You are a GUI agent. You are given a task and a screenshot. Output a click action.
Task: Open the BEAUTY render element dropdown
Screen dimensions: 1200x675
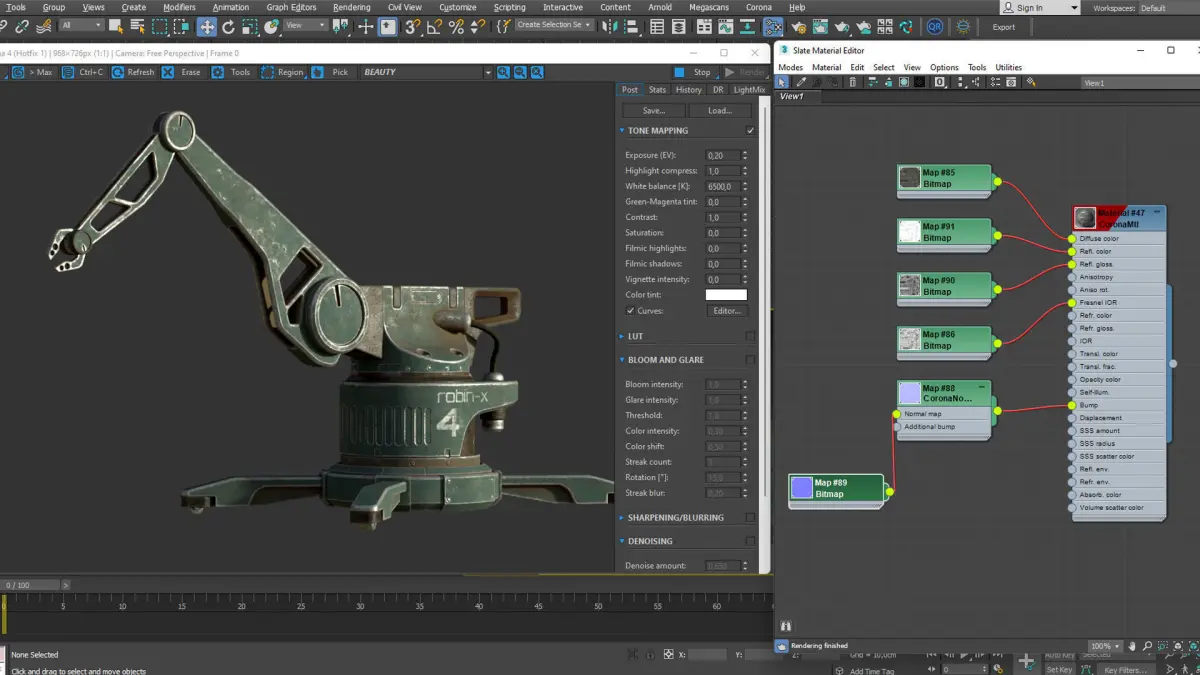click(x=488, y=72)
